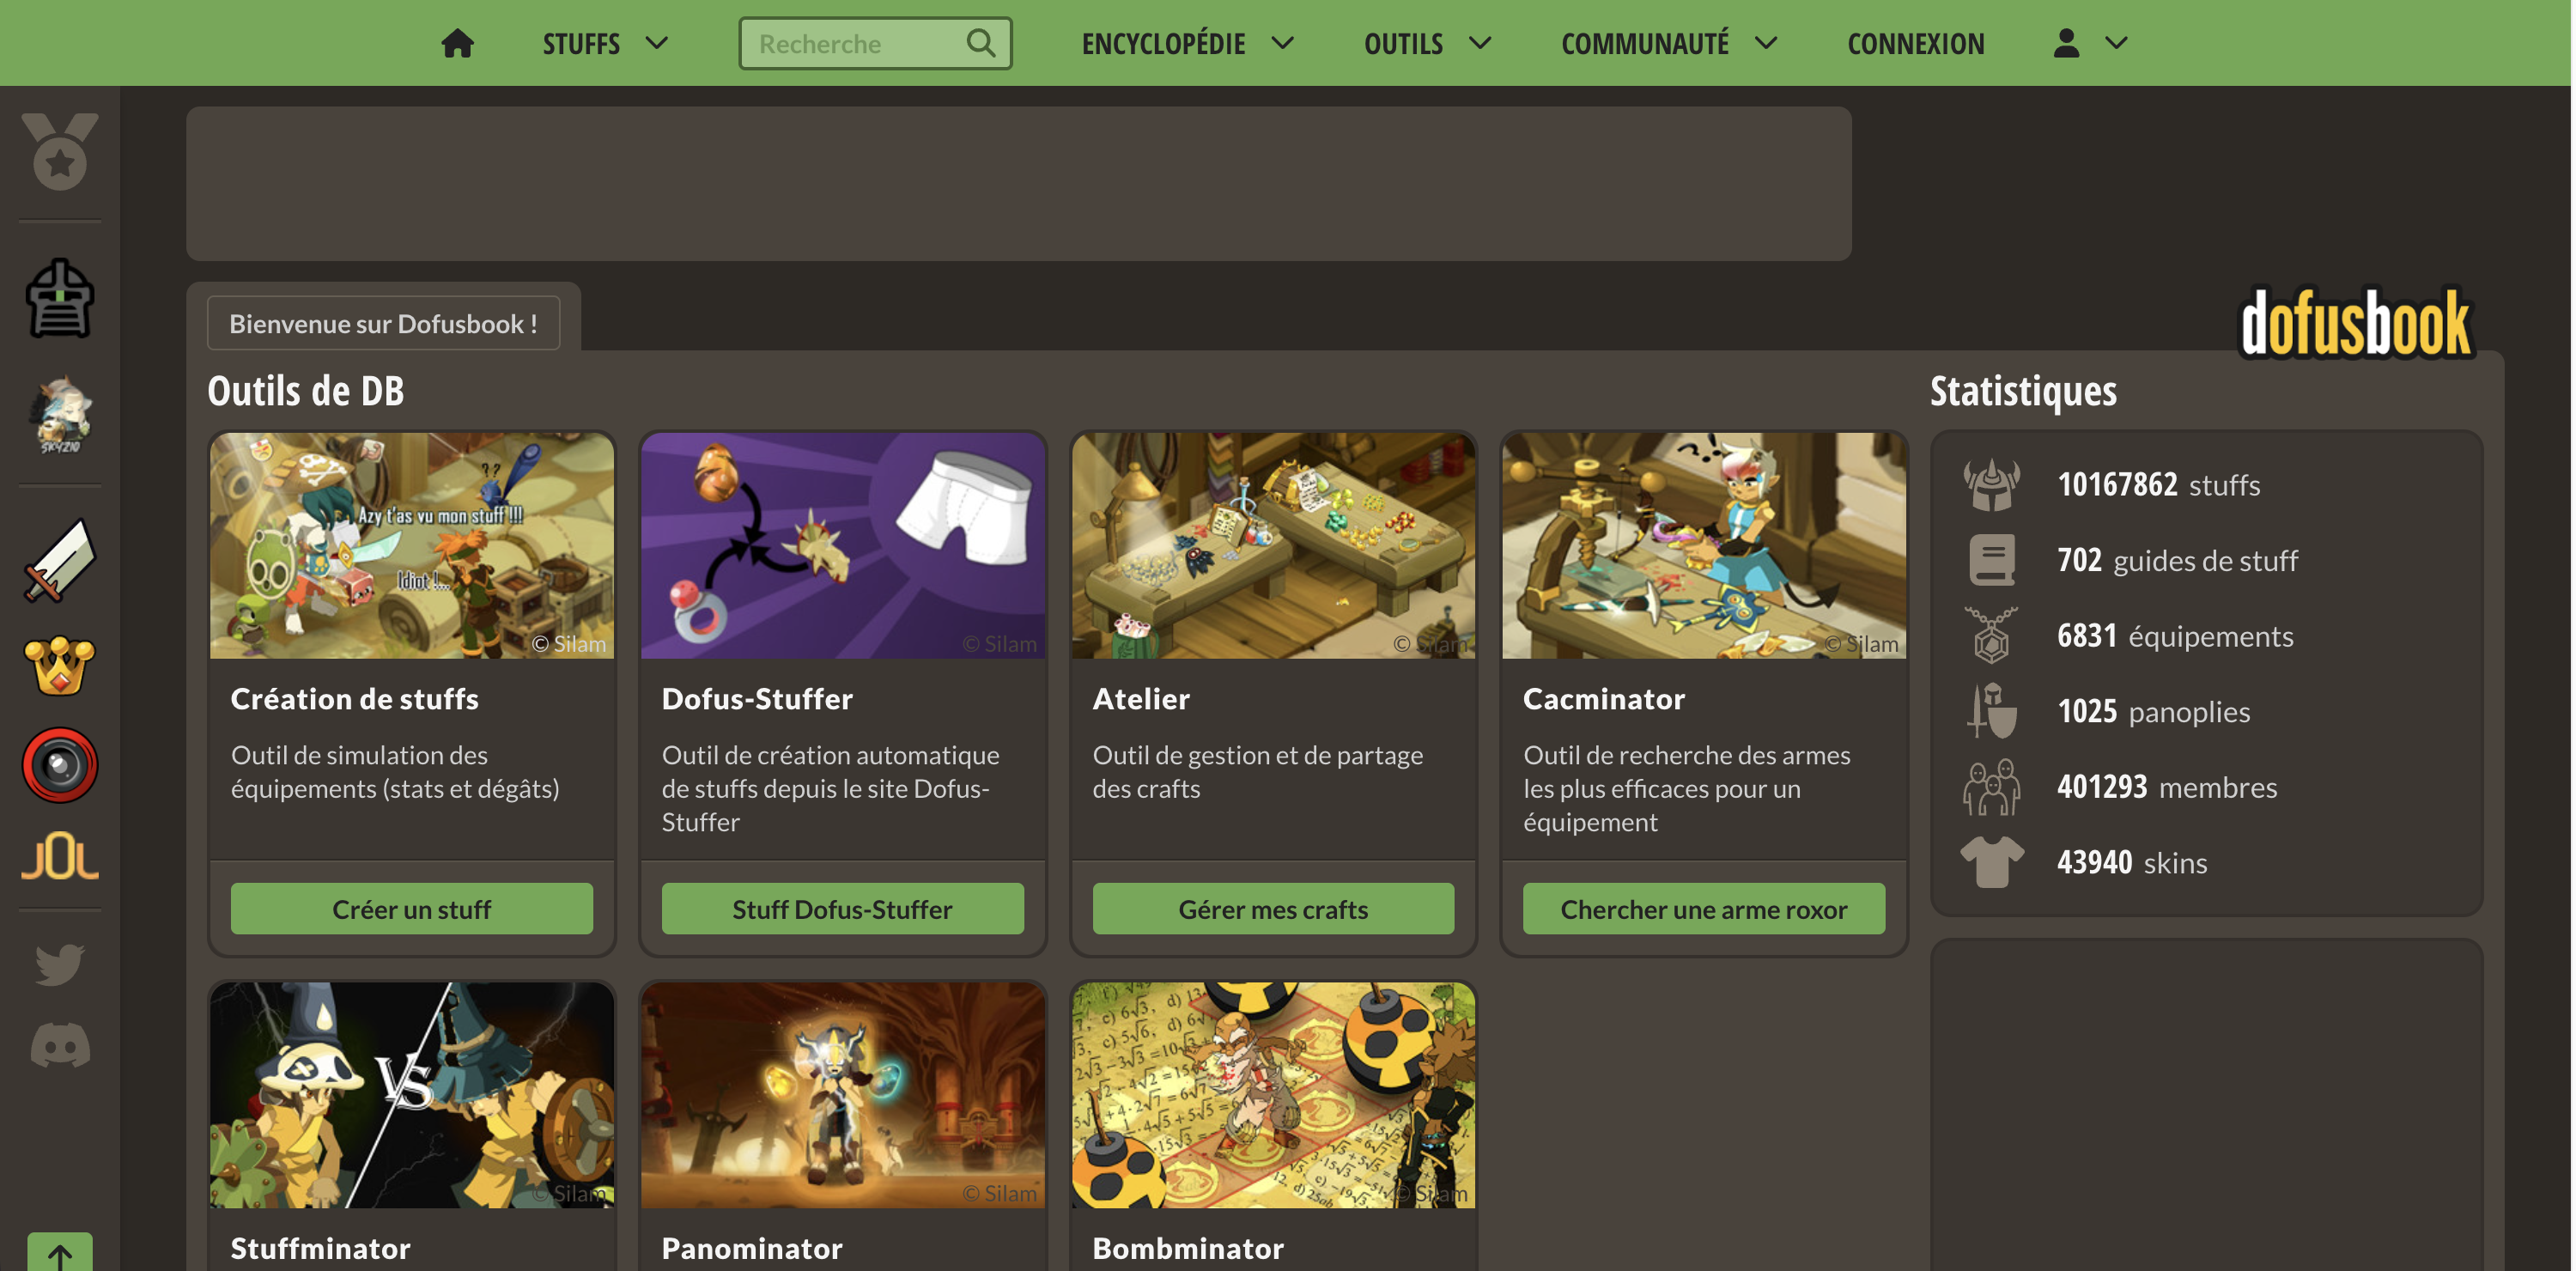Click the stuffs helmet statistics icon
Screen dimensions: 2576x1271
pos(1992,485)
